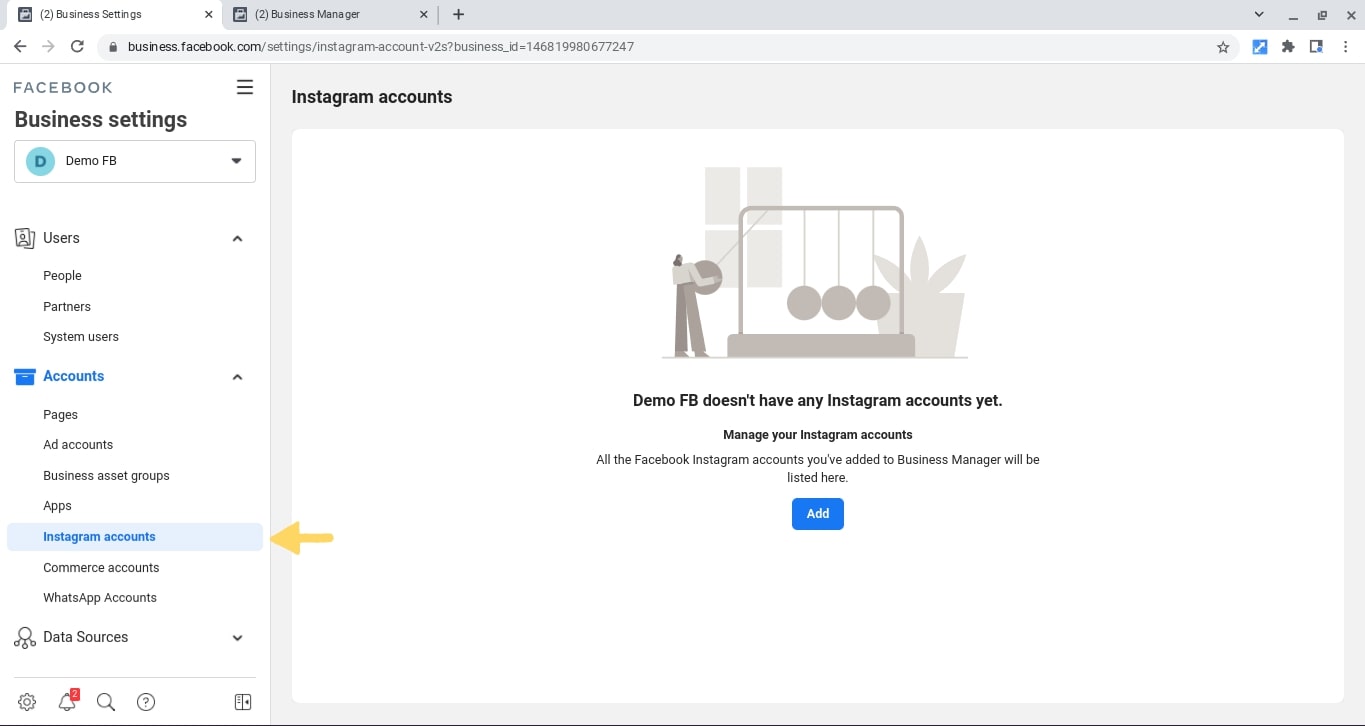This screenshot has height=726, width=1365.
Task: Open Ad accounts in sidebar
Action: (x=78, y=445)
